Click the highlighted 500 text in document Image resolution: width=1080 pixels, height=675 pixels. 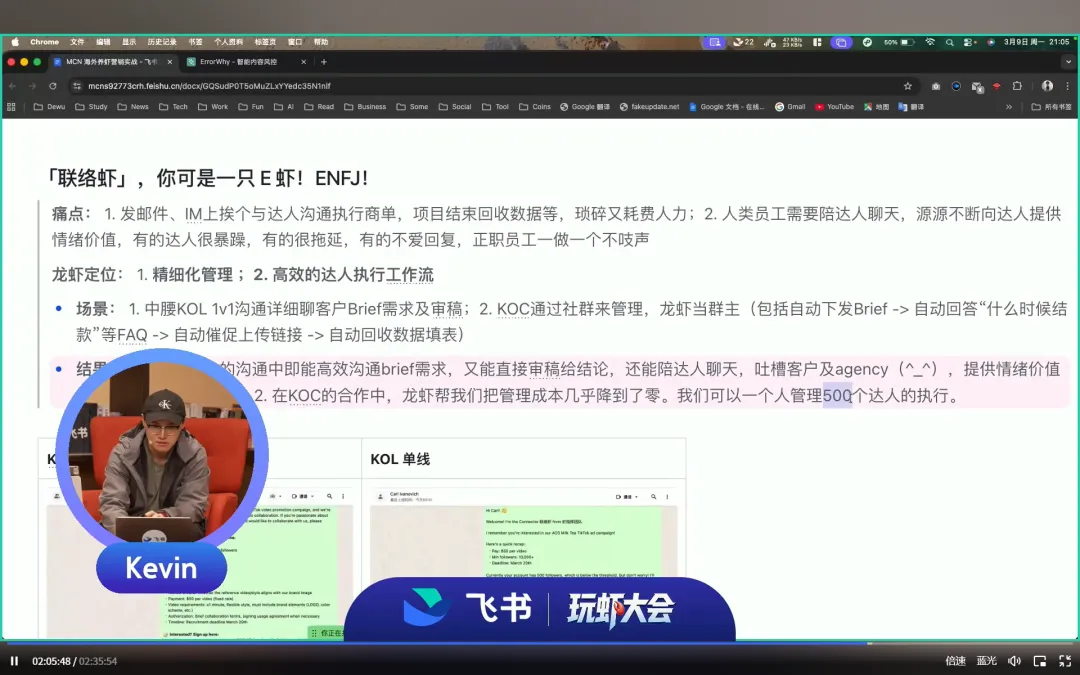[x=838, y=395]
